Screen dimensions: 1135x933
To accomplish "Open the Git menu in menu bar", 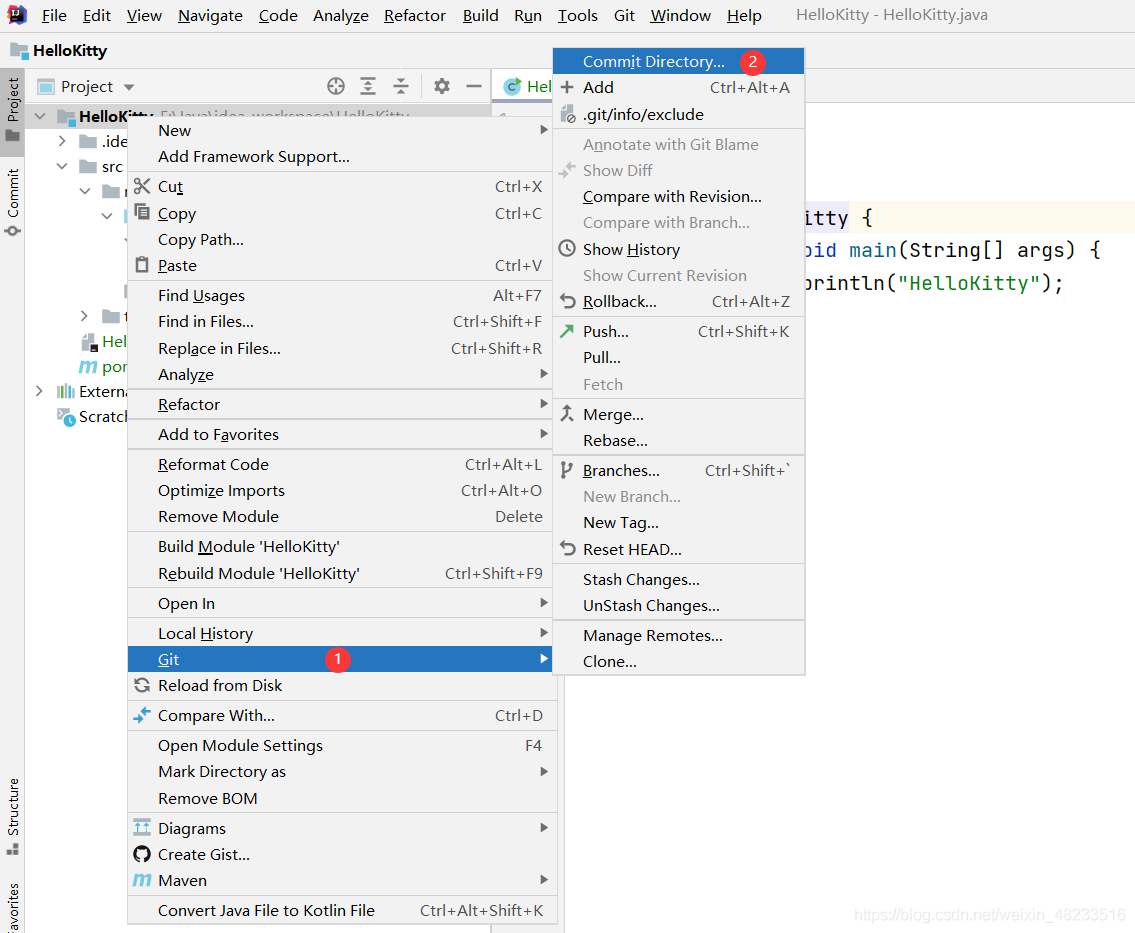I will 624,15.
